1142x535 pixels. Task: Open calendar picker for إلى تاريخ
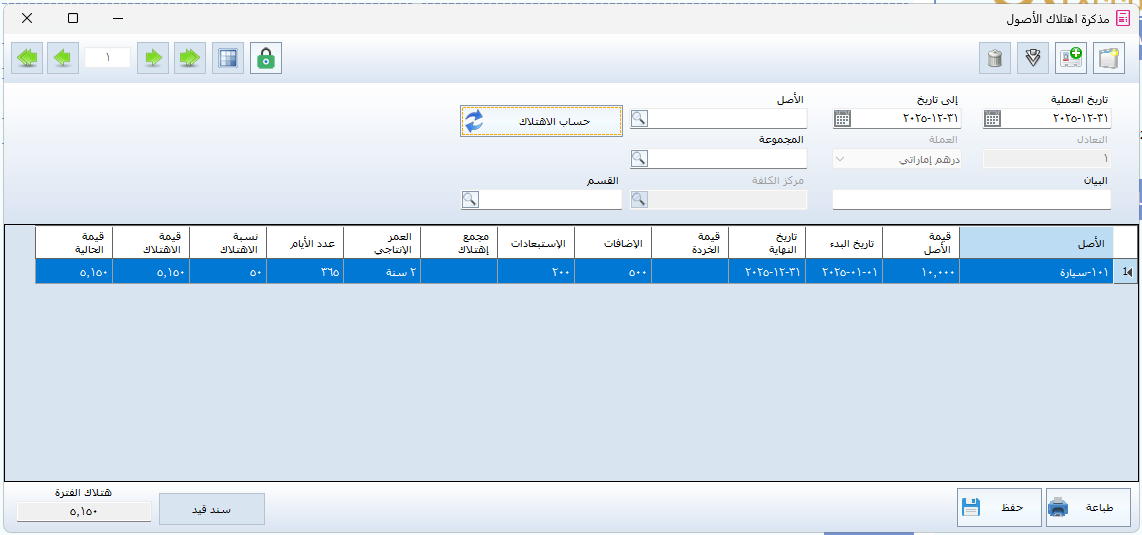(x=842, y=119)
